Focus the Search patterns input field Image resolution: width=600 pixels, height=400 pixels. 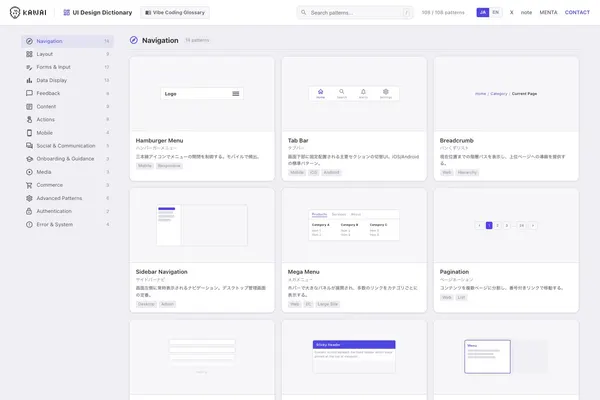[354, 13]
